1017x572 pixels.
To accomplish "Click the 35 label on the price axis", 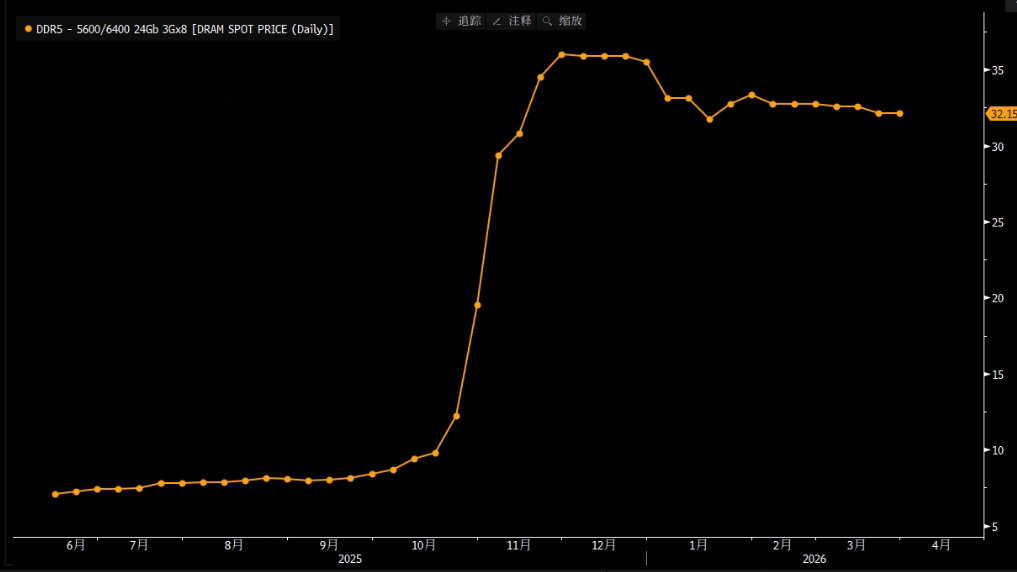I will pos(997,70).
